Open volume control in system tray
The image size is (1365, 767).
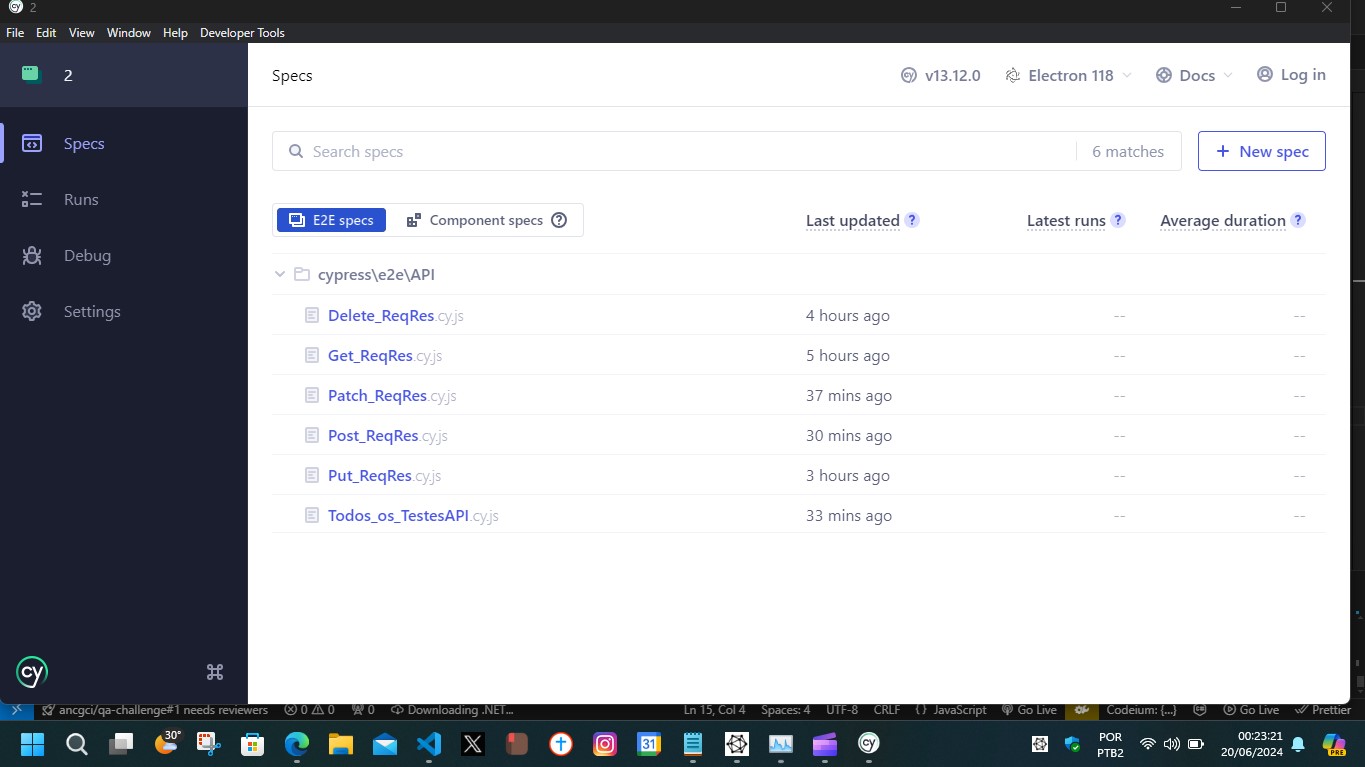pos(1171,744)
